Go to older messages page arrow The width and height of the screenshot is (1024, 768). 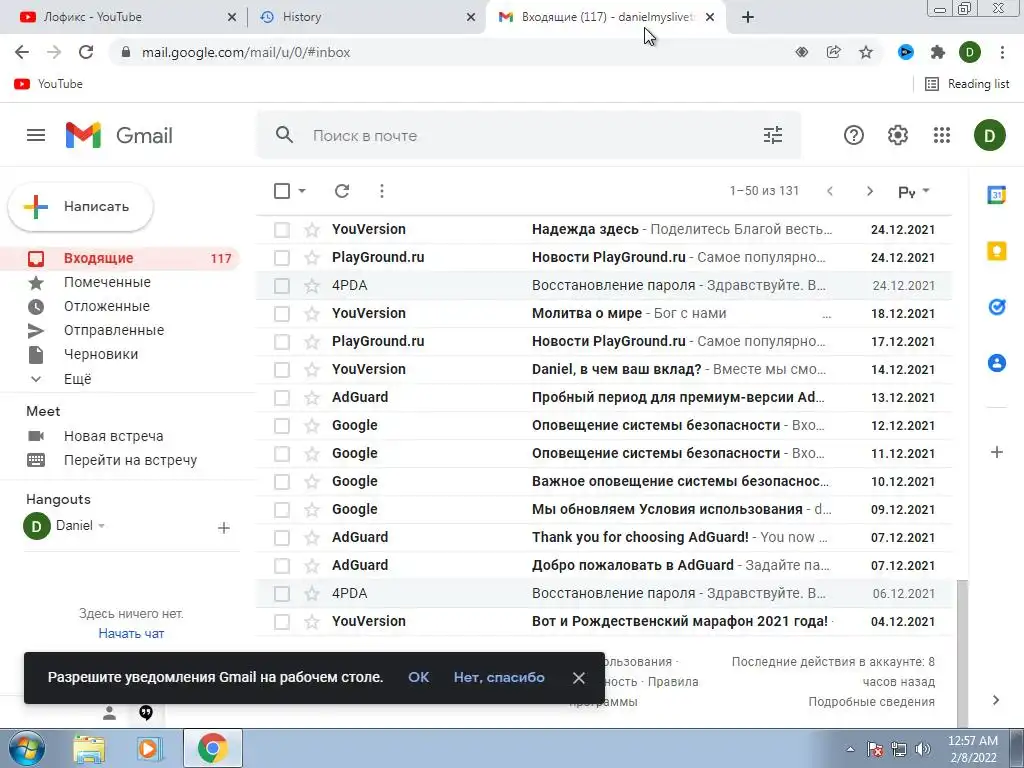tap(869, 191)
